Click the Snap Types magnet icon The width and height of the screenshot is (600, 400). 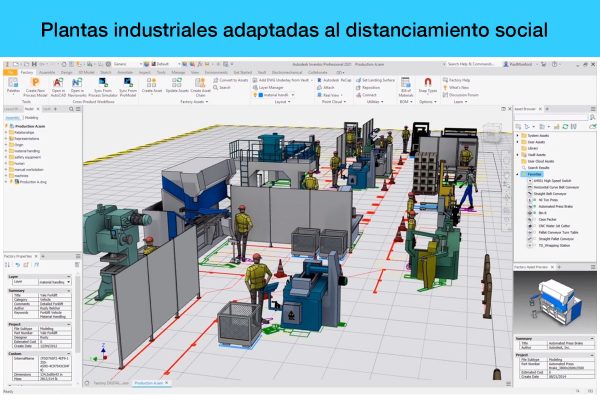click(x=428, y=82)
